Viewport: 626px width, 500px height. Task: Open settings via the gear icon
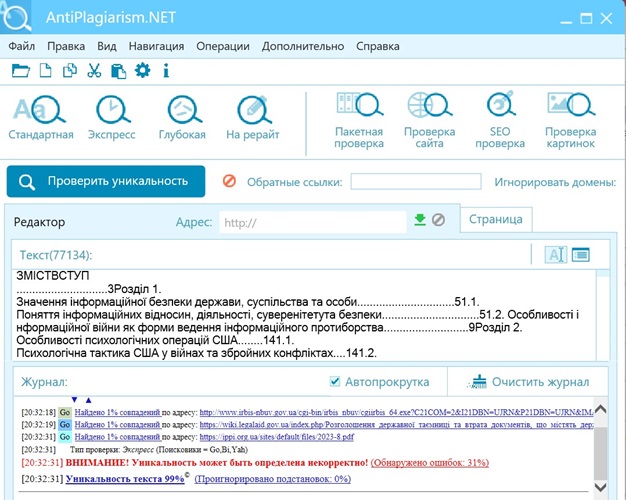pos(143,70)
